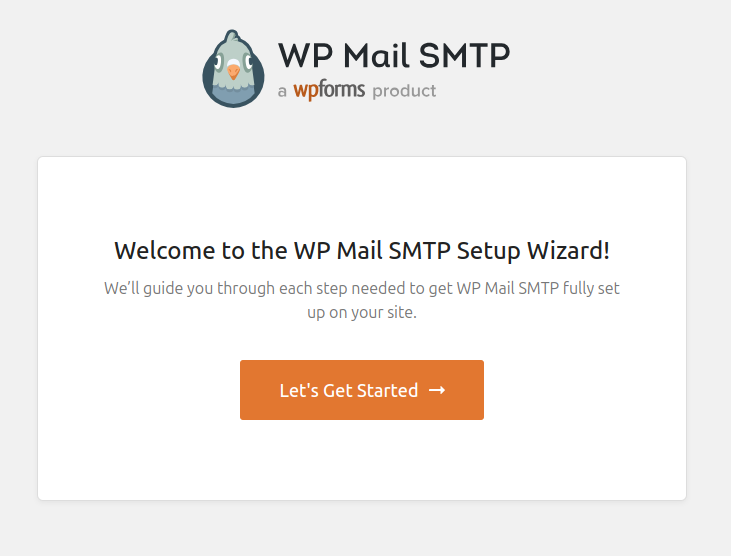Click the "Let's Get Started" button label
Screen dimensions: 731x556
(349, 391)
